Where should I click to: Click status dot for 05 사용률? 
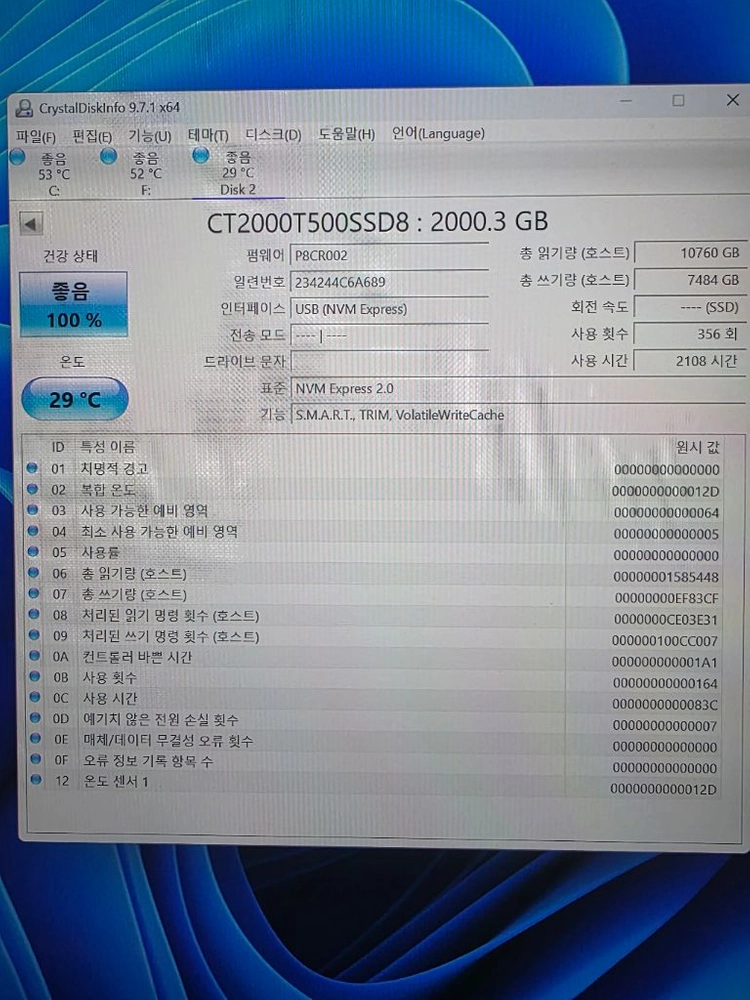click(x=33, y=552)
